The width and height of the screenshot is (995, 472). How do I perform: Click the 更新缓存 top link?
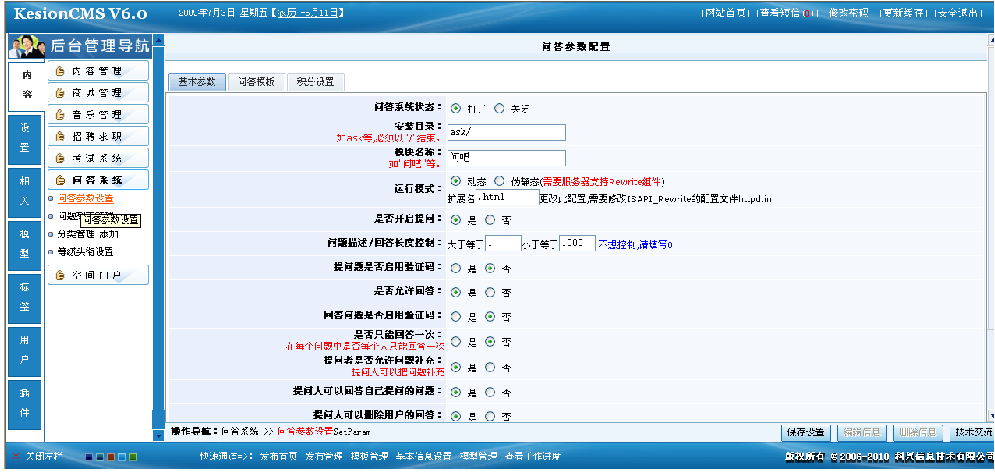[902, 13]
